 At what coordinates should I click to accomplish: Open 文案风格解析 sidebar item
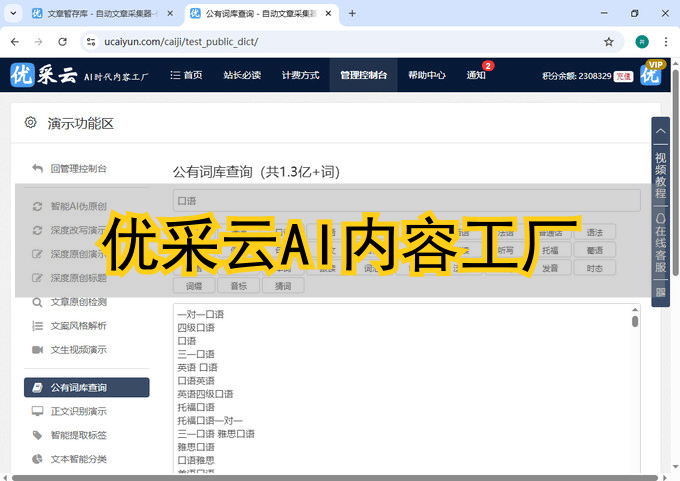(78, 325)
